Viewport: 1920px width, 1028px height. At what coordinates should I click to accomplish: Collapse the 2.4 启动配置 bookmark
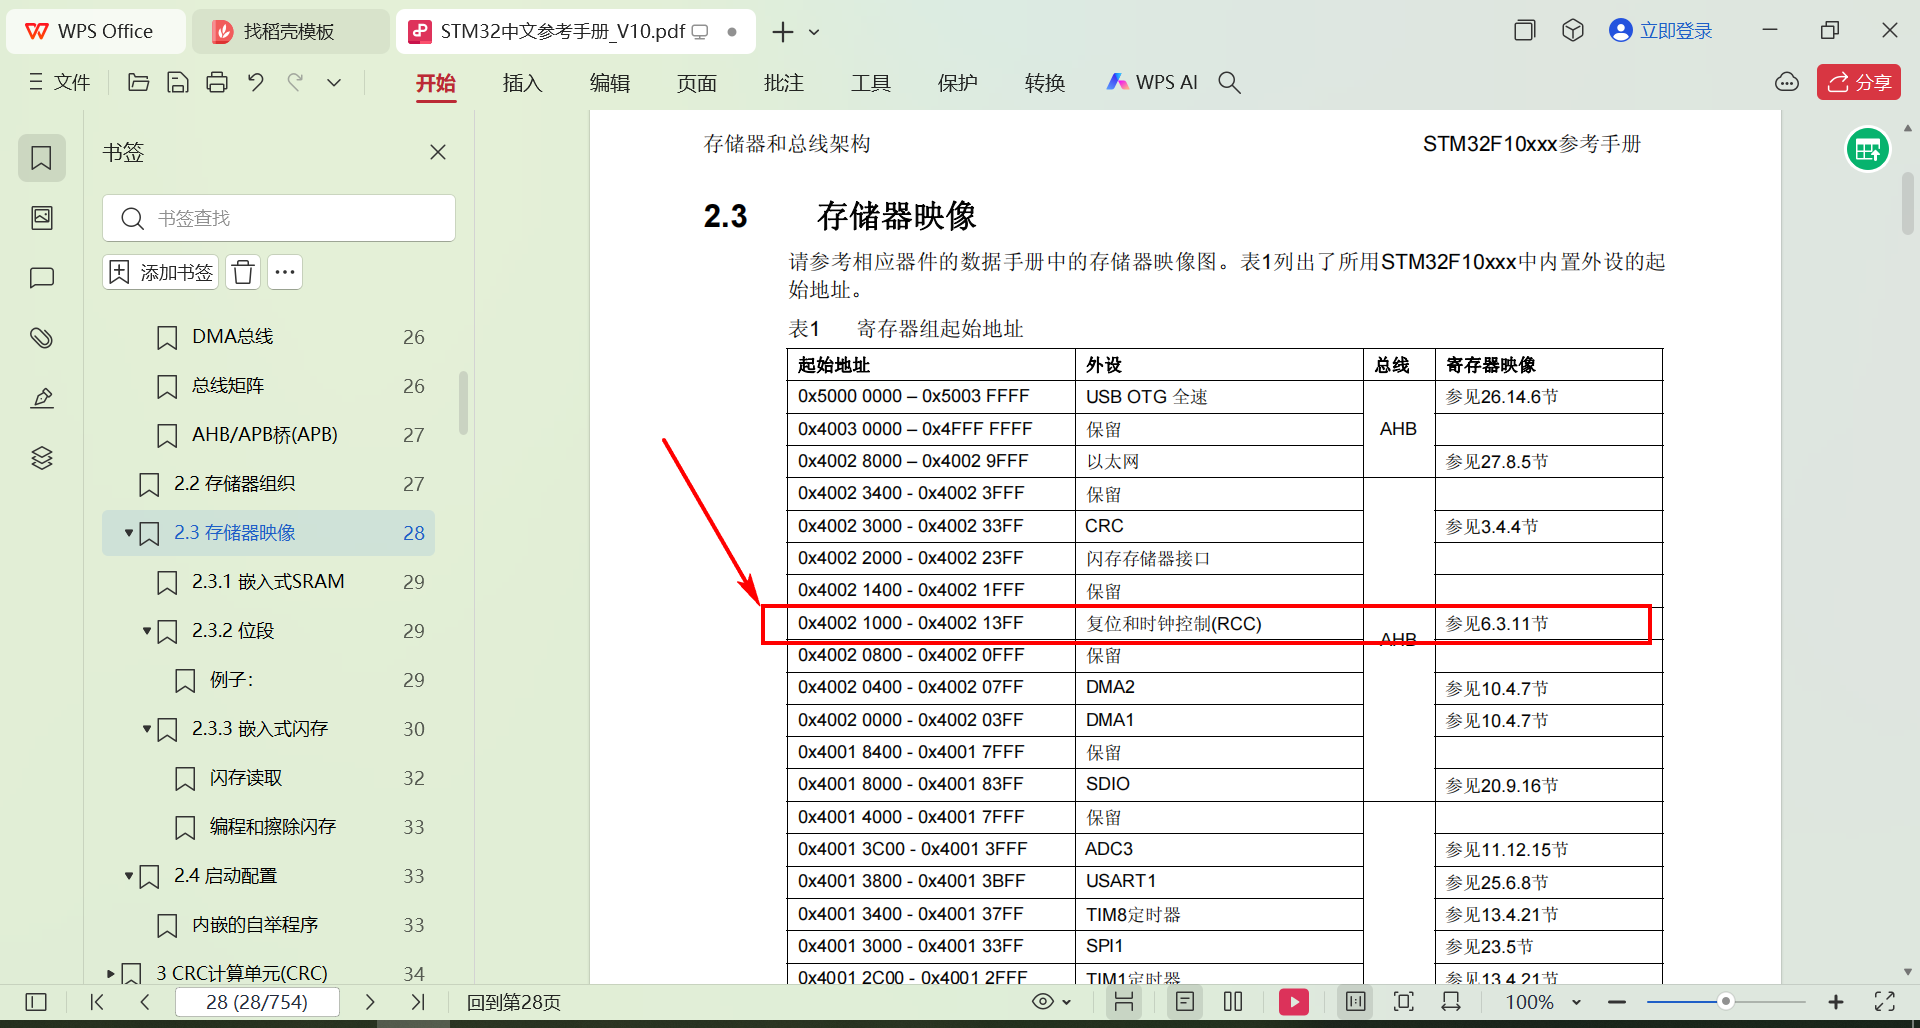[x=128, y=876]
